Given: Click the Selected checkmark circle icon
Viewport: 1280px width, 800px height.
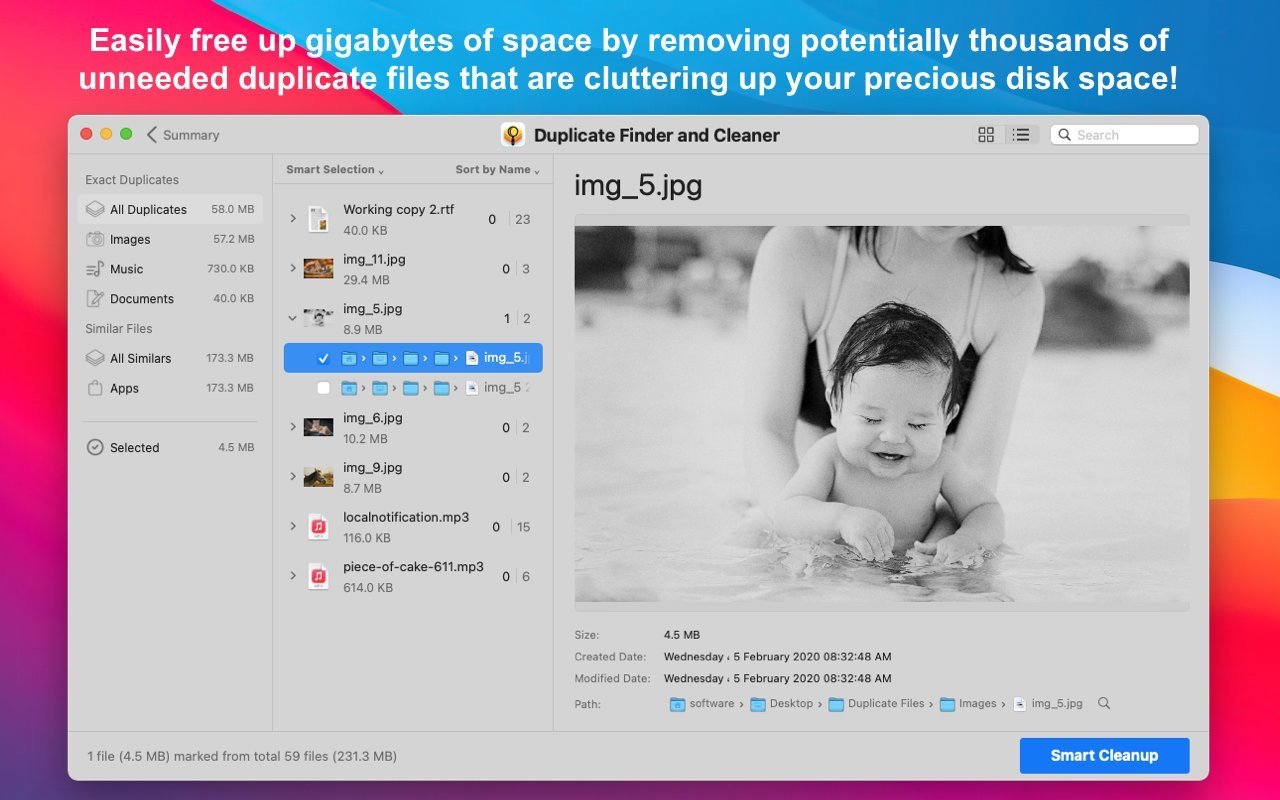Looking at the screenshot, I should [x=95, y=448].
